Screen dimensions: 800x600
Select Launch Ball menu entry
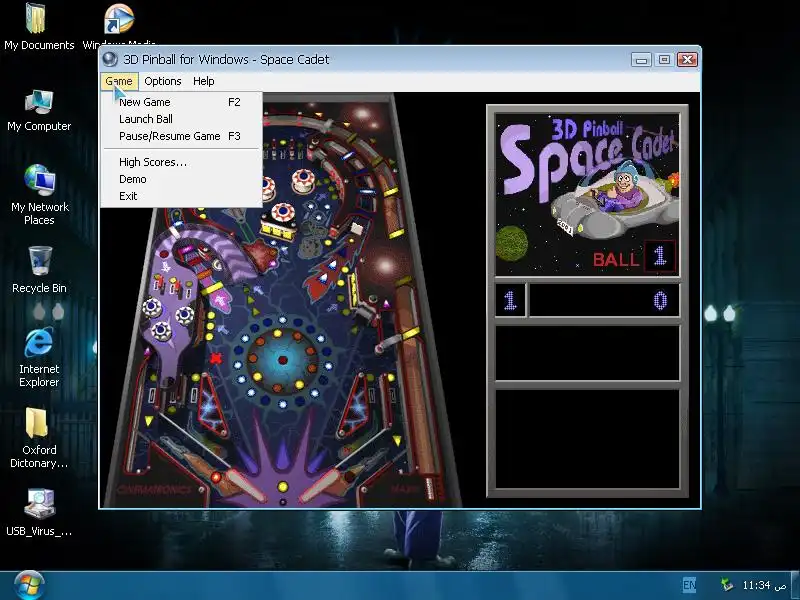[x=181, y=119]
